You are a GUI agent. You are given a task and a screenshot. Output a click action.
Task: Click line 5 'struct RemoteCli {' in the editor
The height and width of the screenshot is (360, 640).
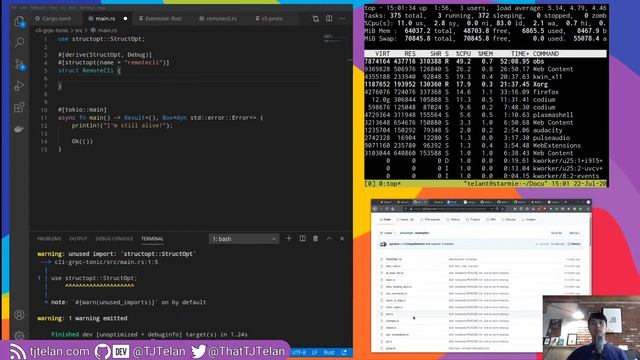[x=89, y=71]
